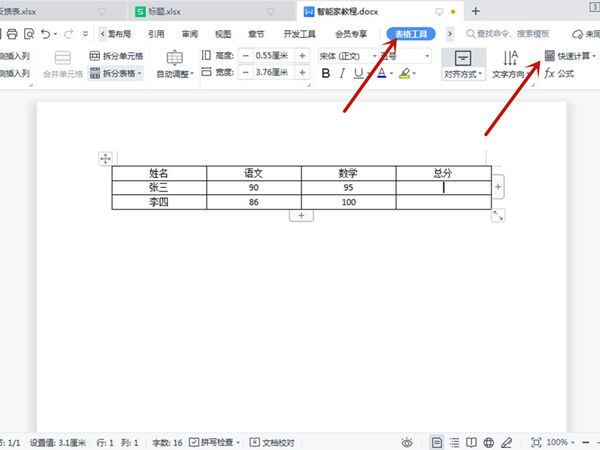Viewport: 600px width, 450px height.
Task: Switch to web layout globe icon
Action: tap(489, 443)
